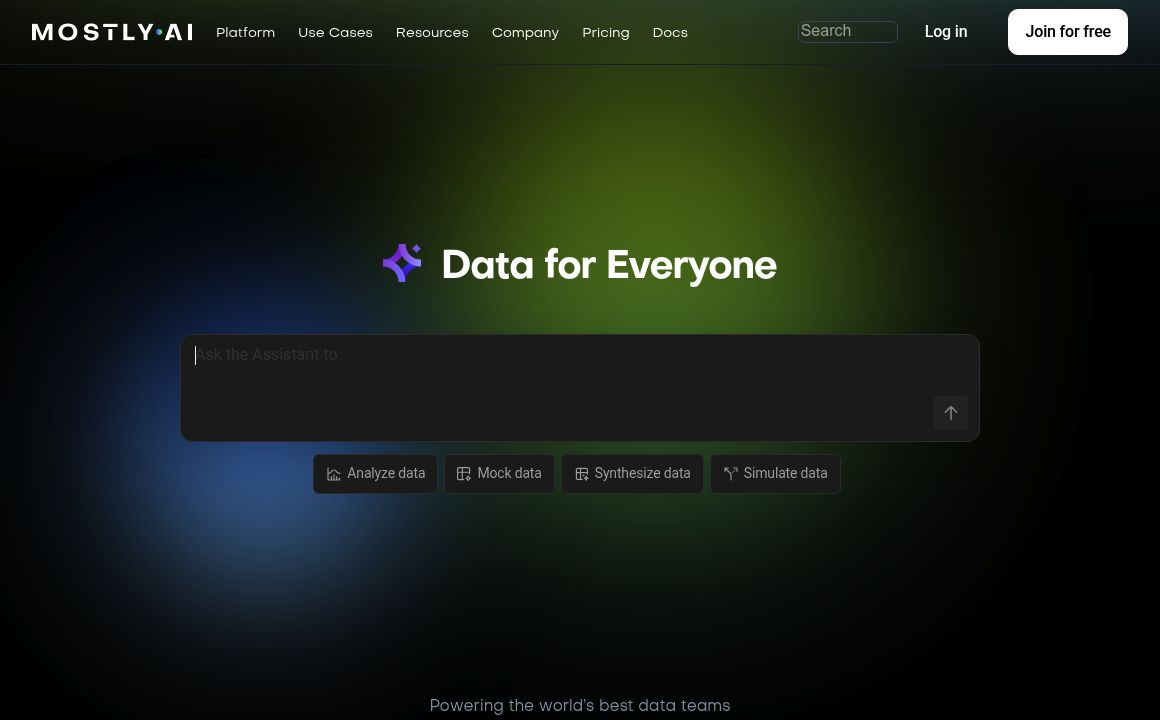Expand the Platform navigation menu
The image size is (1160, 720).
pyautogui.click(x=245, y=32)
